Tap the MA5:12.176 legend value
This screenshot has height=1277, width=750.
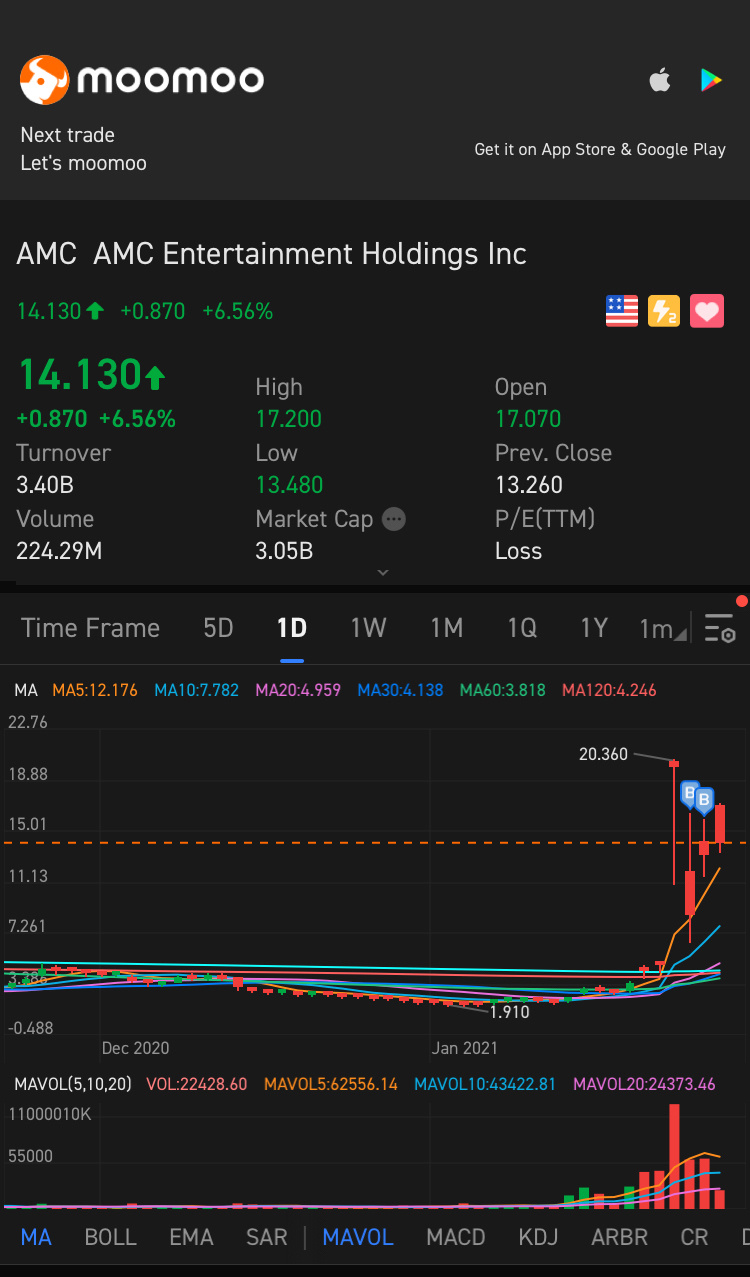point(95,690)
